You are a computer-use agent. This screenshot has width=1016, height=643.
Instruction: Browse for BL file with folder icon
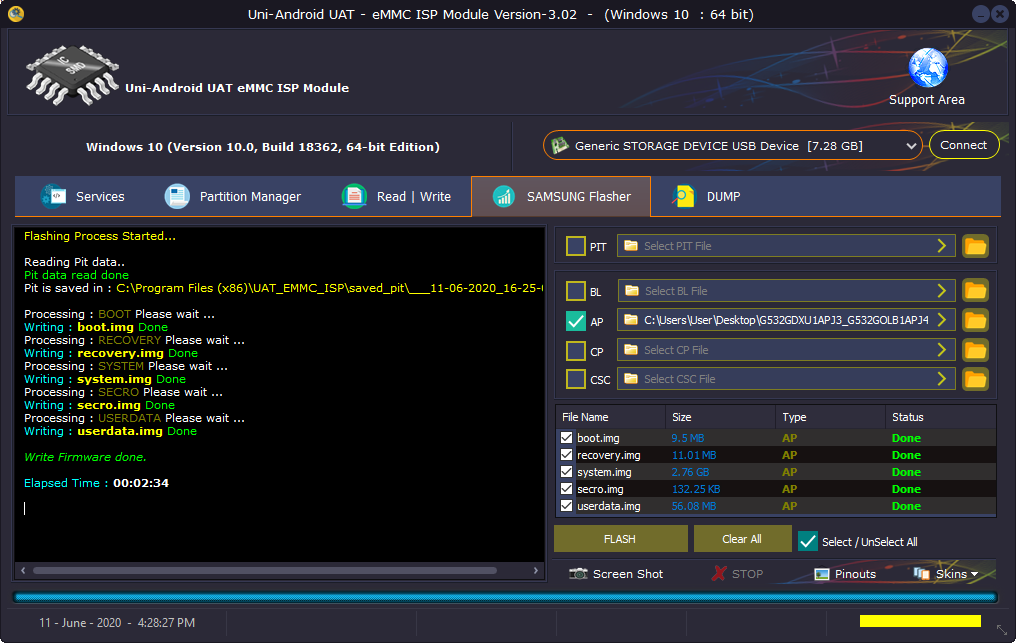coord(975,291)
